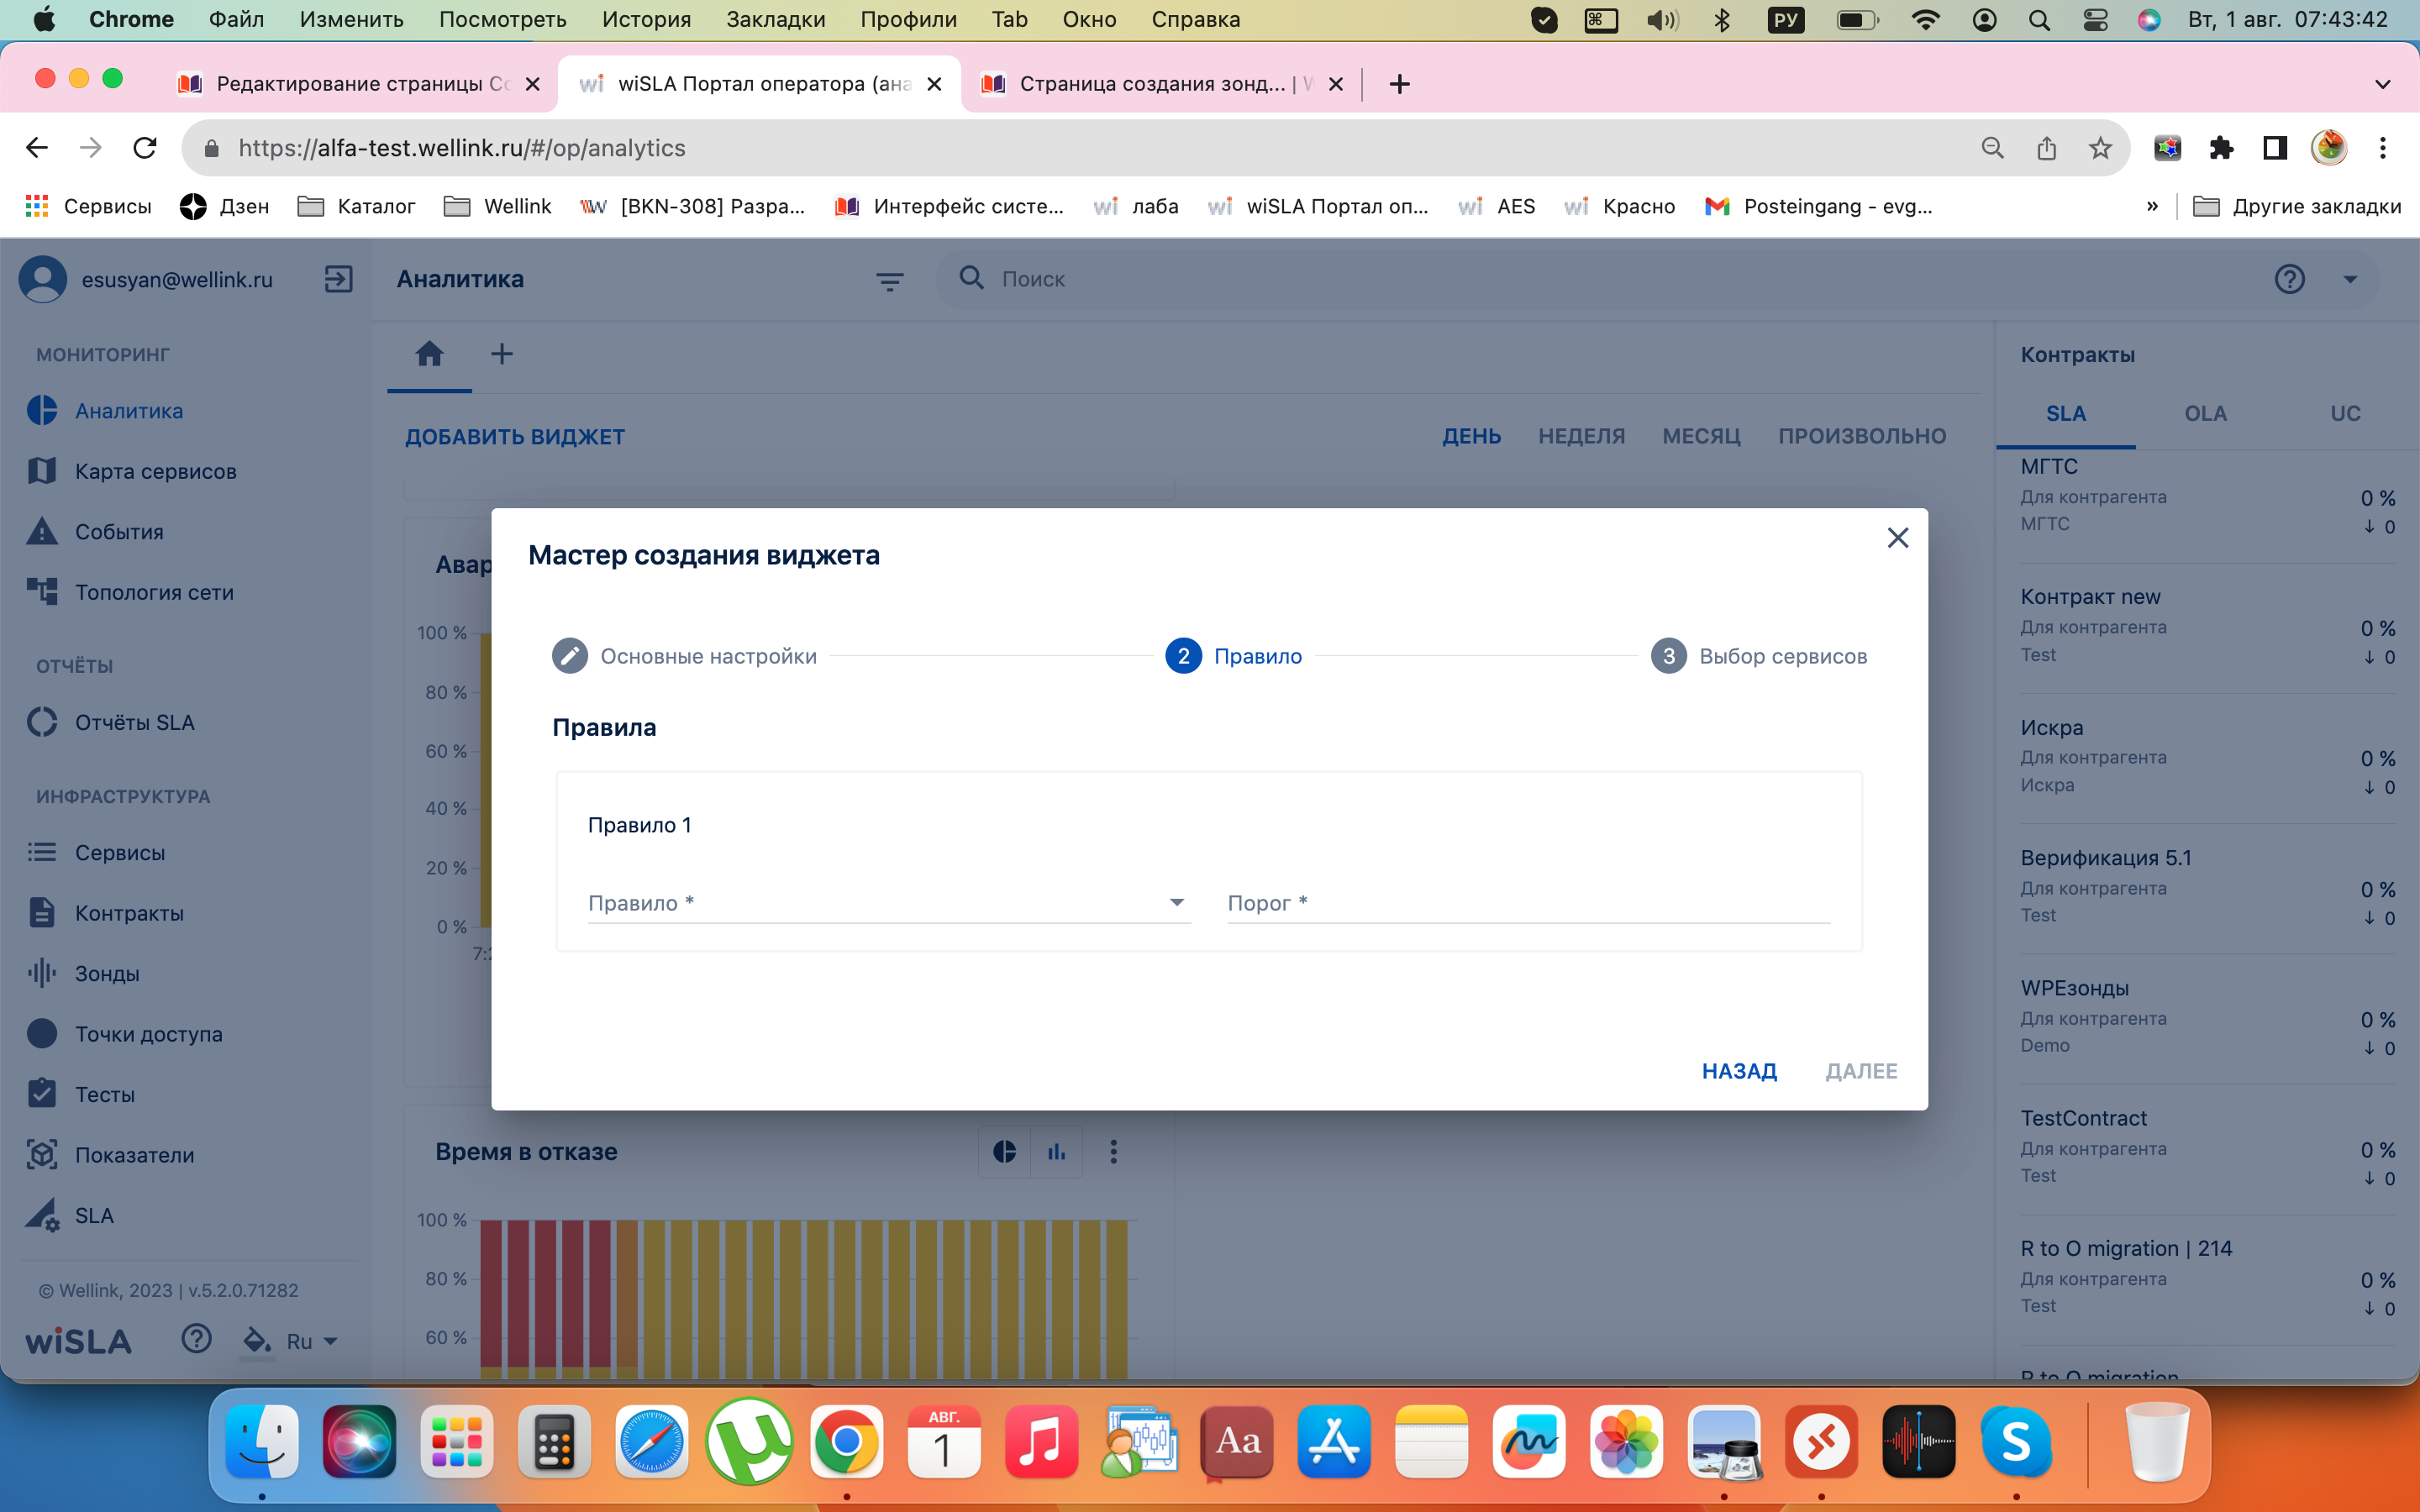Click the Поиск search field
Screen dimensions: 2420x1512
(1600, 279)
